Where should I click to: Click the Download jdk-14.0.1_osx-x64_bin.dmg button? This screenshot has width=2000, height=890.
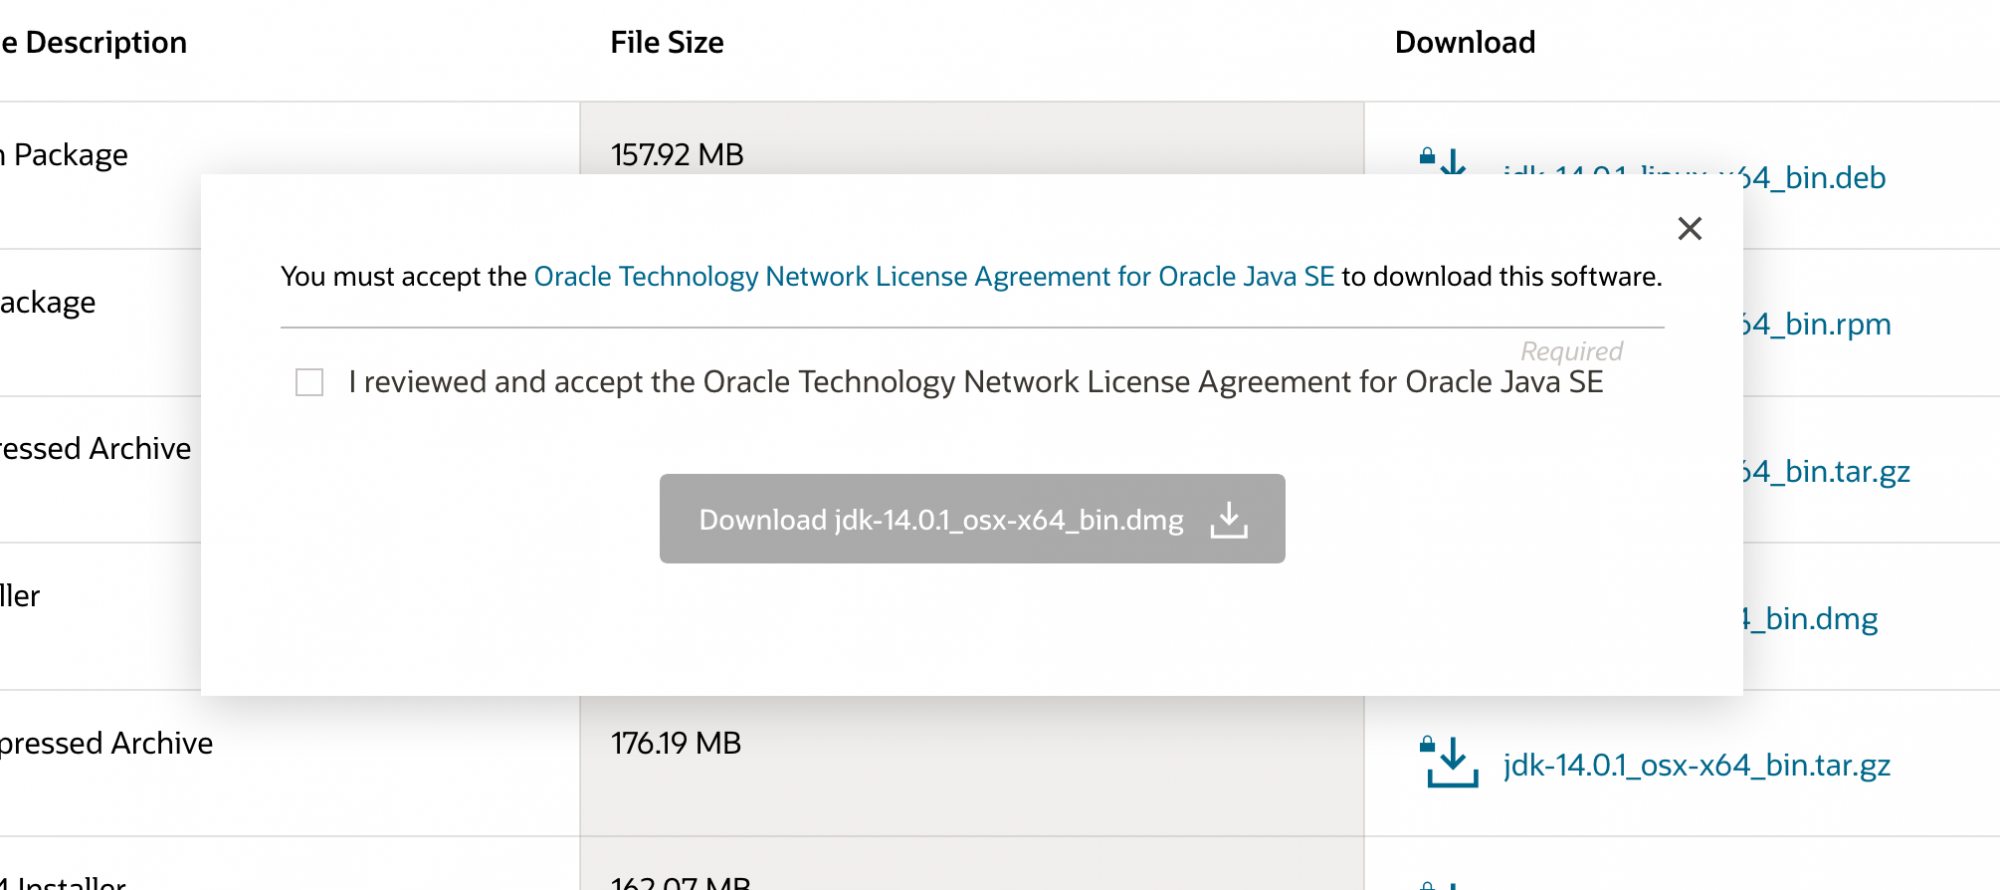[972, 518]
